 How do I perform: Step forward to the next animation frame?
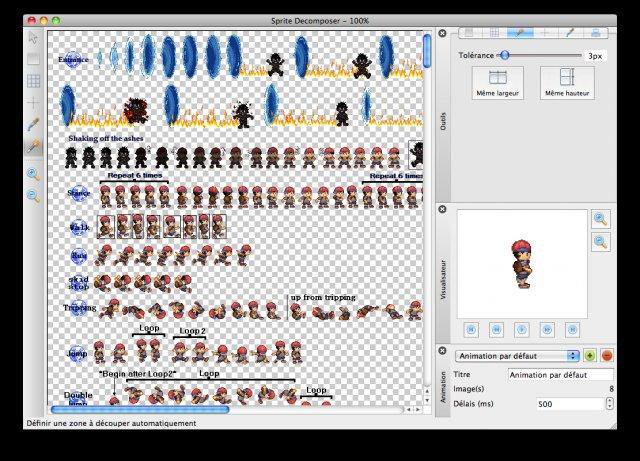coord(547,330)
